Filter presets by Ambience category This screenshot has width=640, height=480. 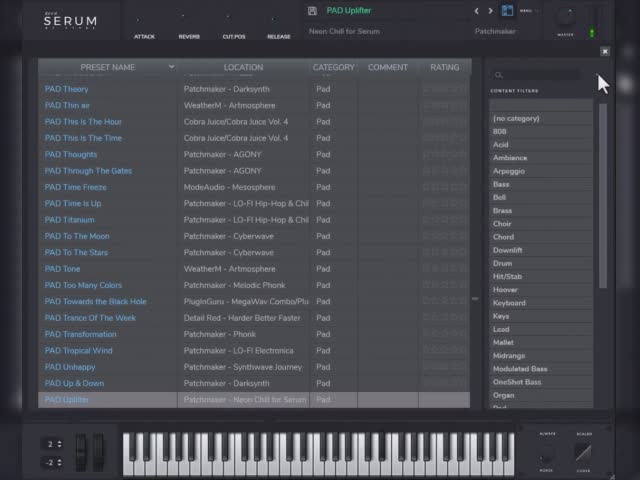coord(541,158)
